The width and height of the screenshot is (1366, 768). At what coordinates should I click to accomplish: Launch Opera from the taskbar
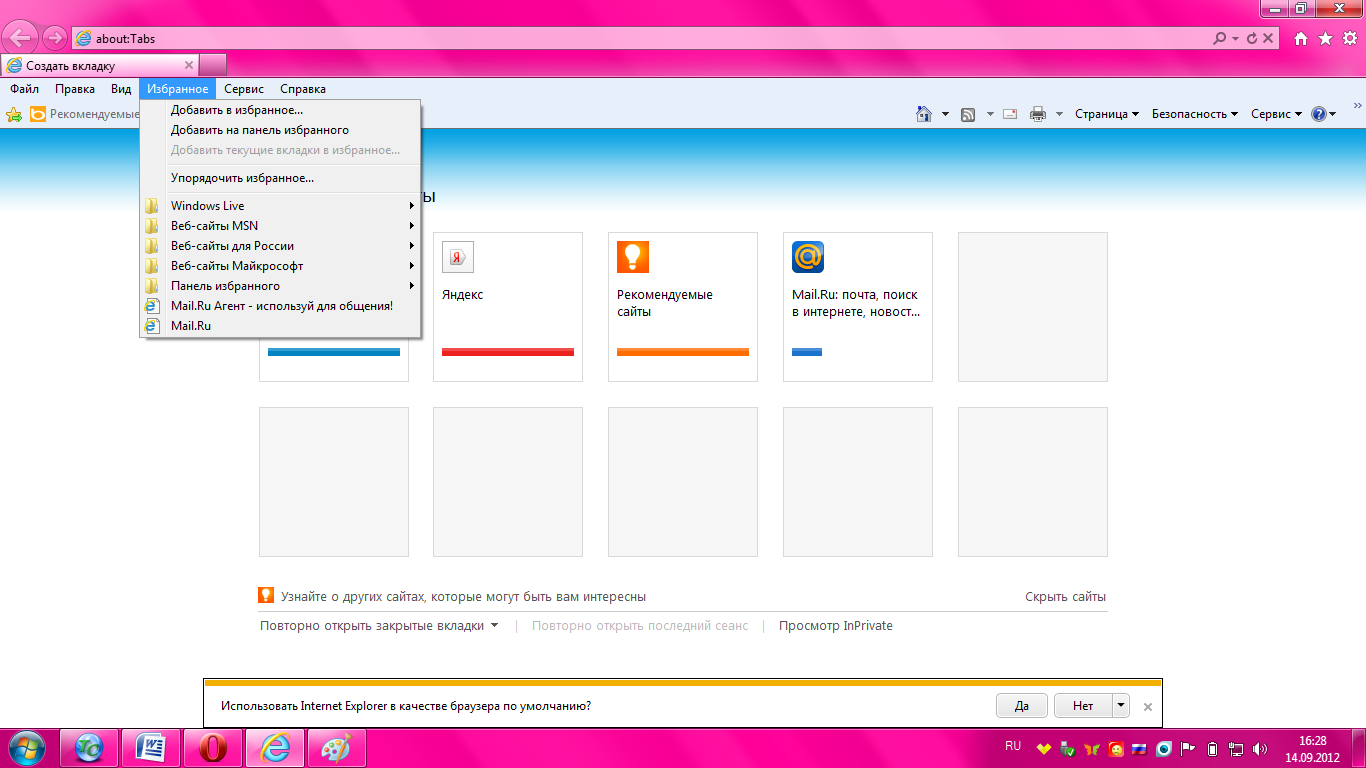click(212, 747)
